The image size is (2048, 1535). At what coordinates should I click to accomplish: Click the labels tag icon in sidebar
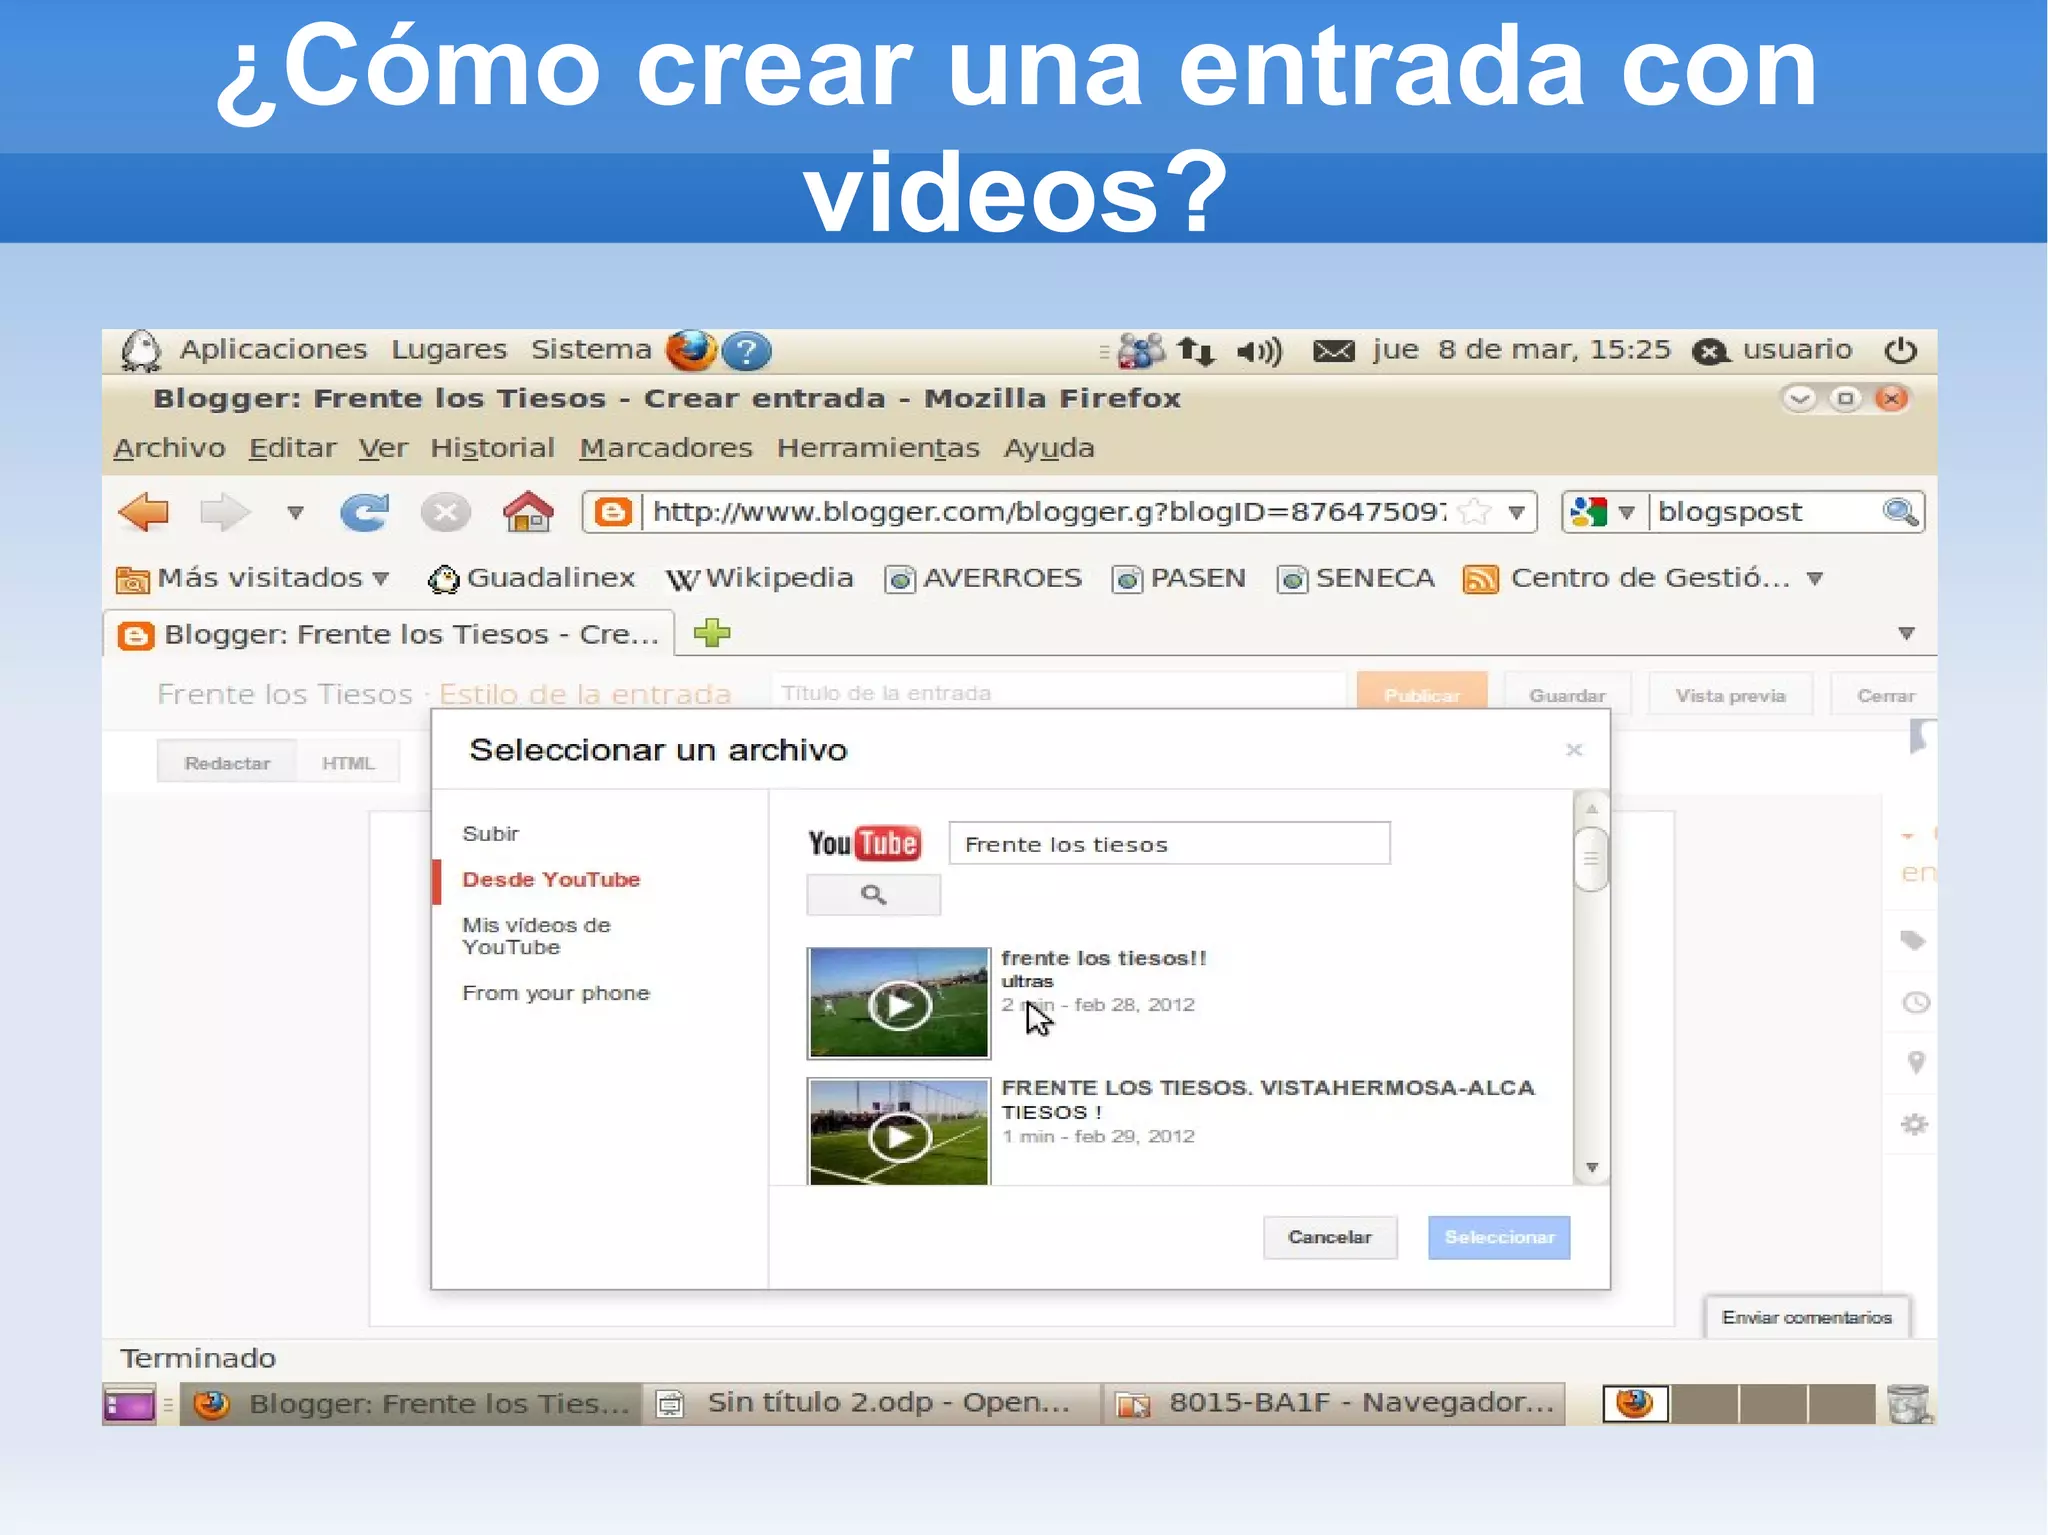1913,940
